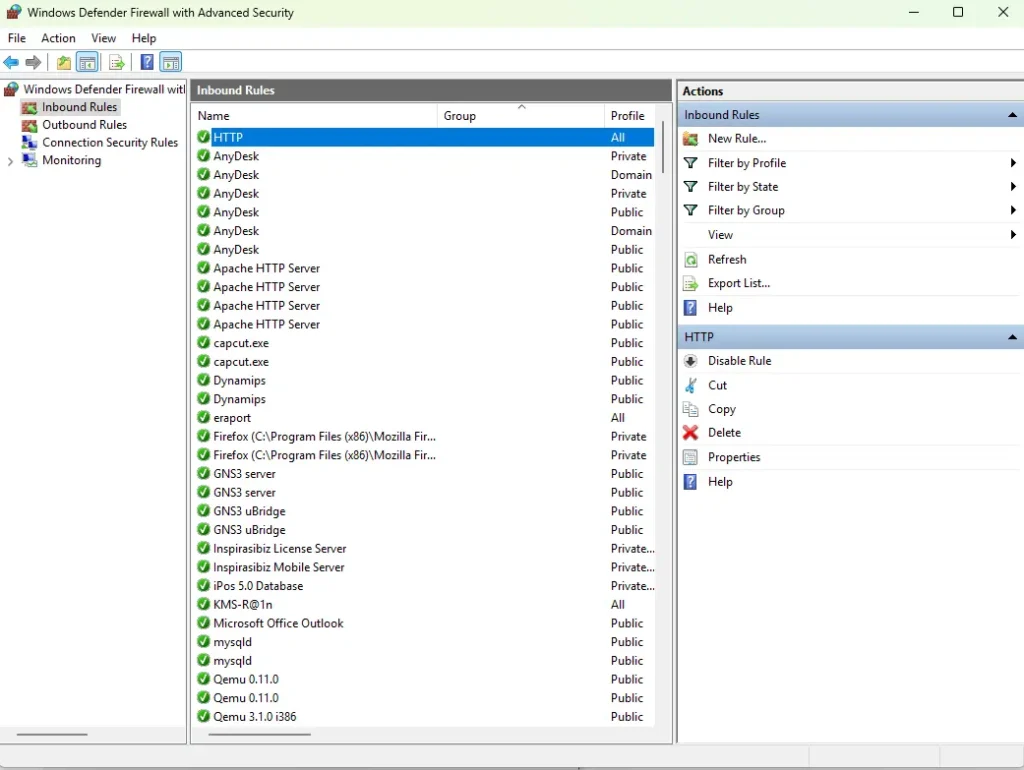Click the rules list vertical scrollbar thumb

[x=663, y=147]
